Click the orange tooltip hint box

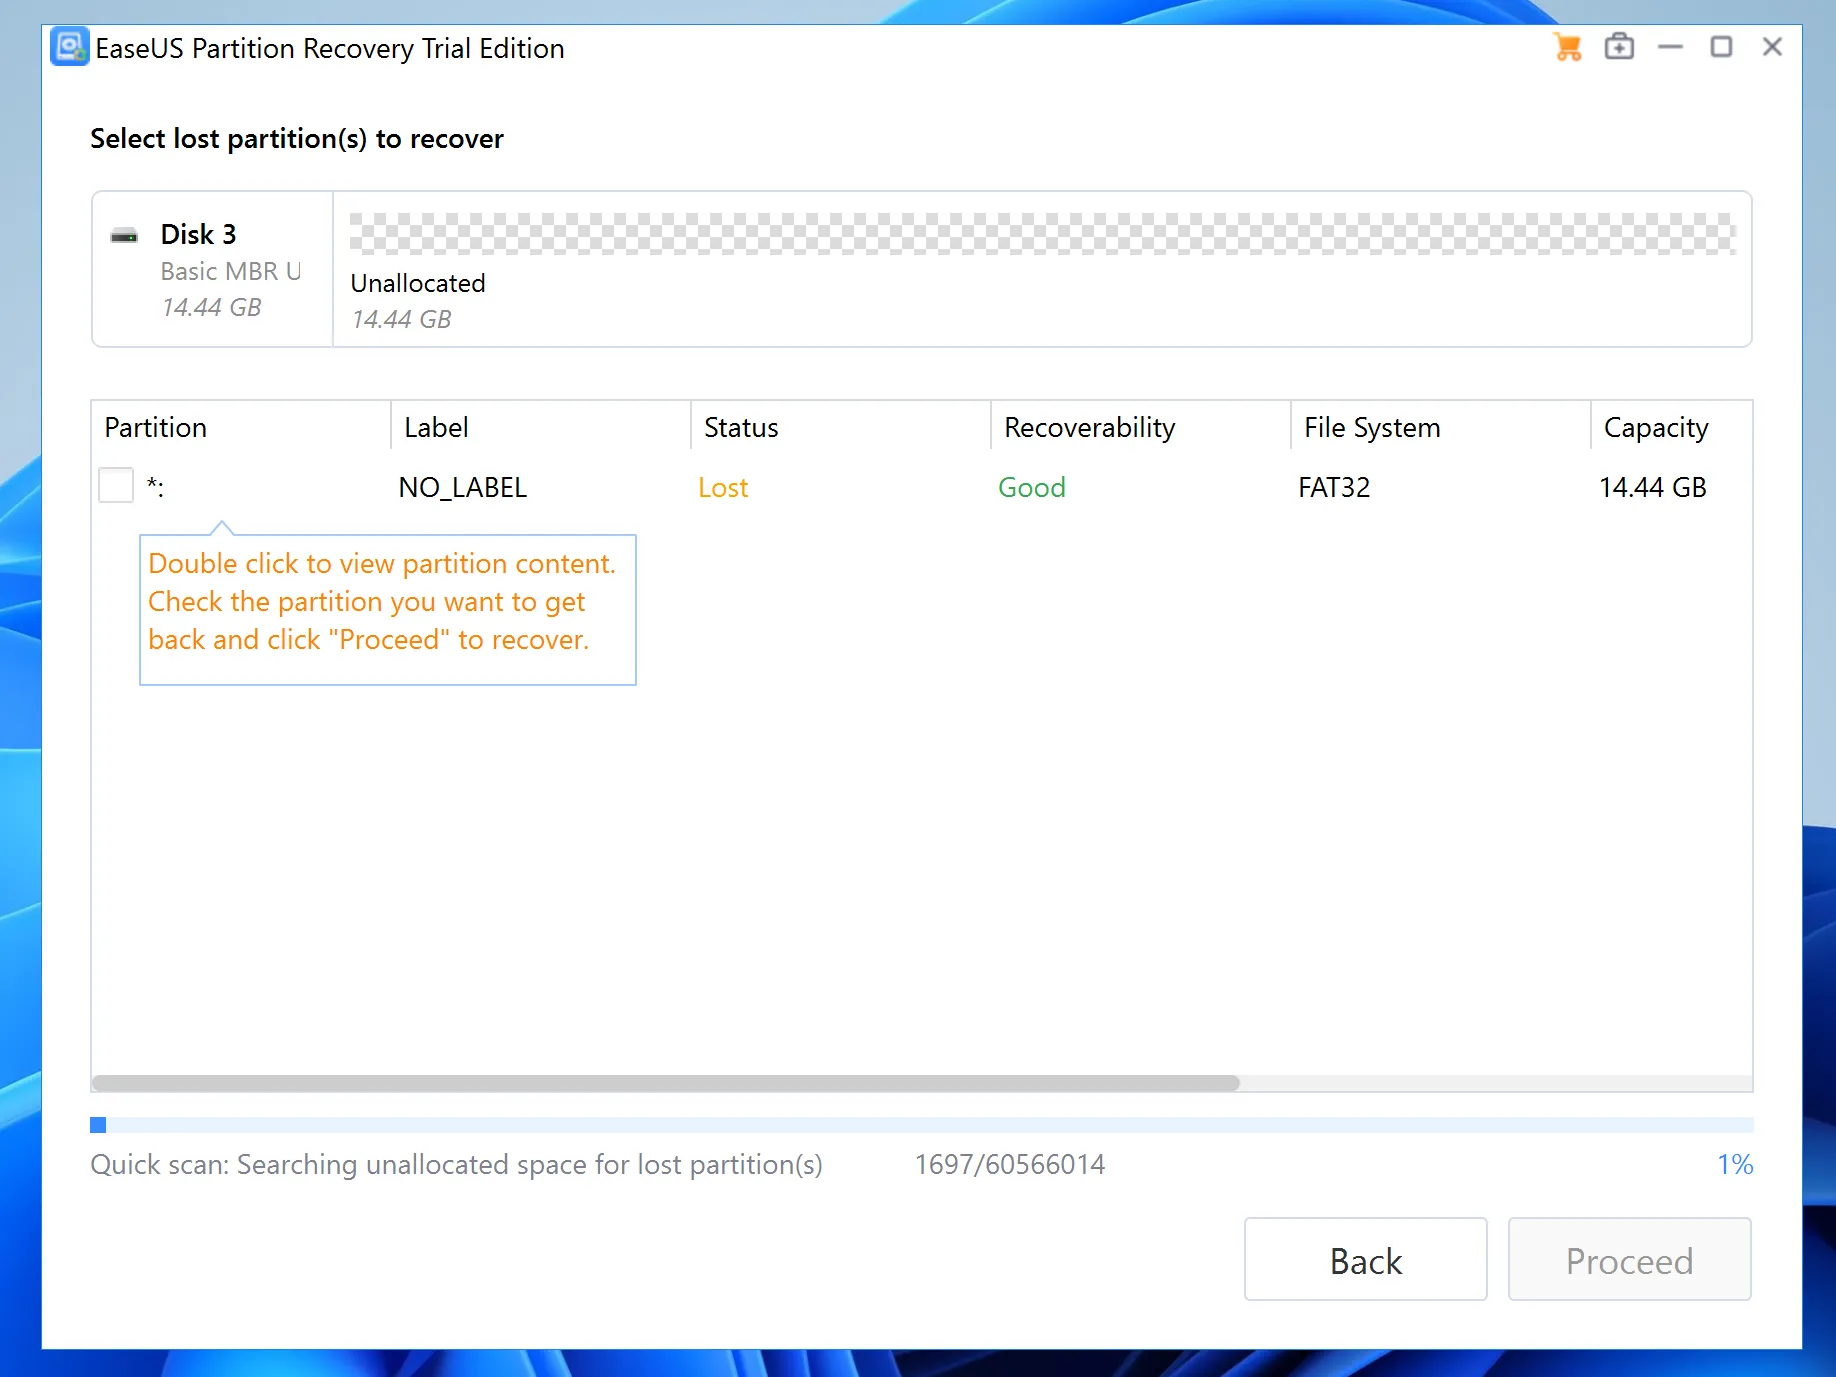click(x=388, y=609)
